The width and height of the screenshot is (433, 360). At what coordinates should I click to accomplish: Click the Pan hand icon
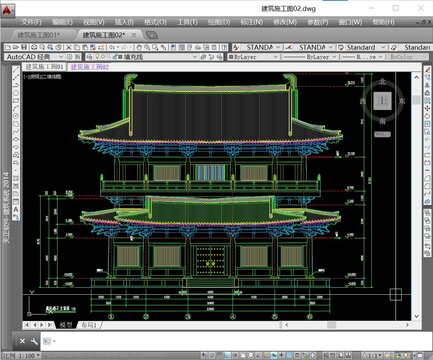[x=139, y=47]
